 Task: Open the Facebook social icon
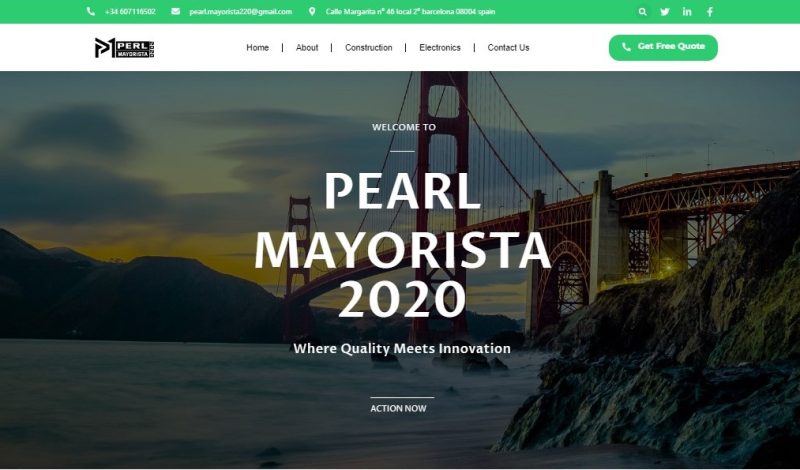pyautogui.click(x=710, y=12)
